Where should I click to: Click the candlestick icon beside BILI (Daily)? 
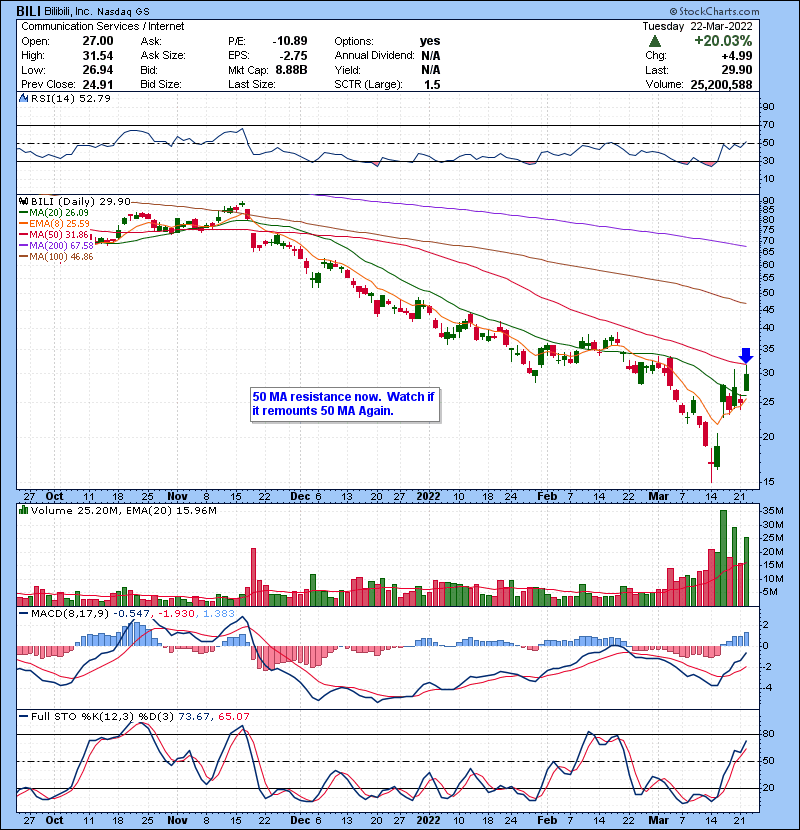[x=23, y=201]
